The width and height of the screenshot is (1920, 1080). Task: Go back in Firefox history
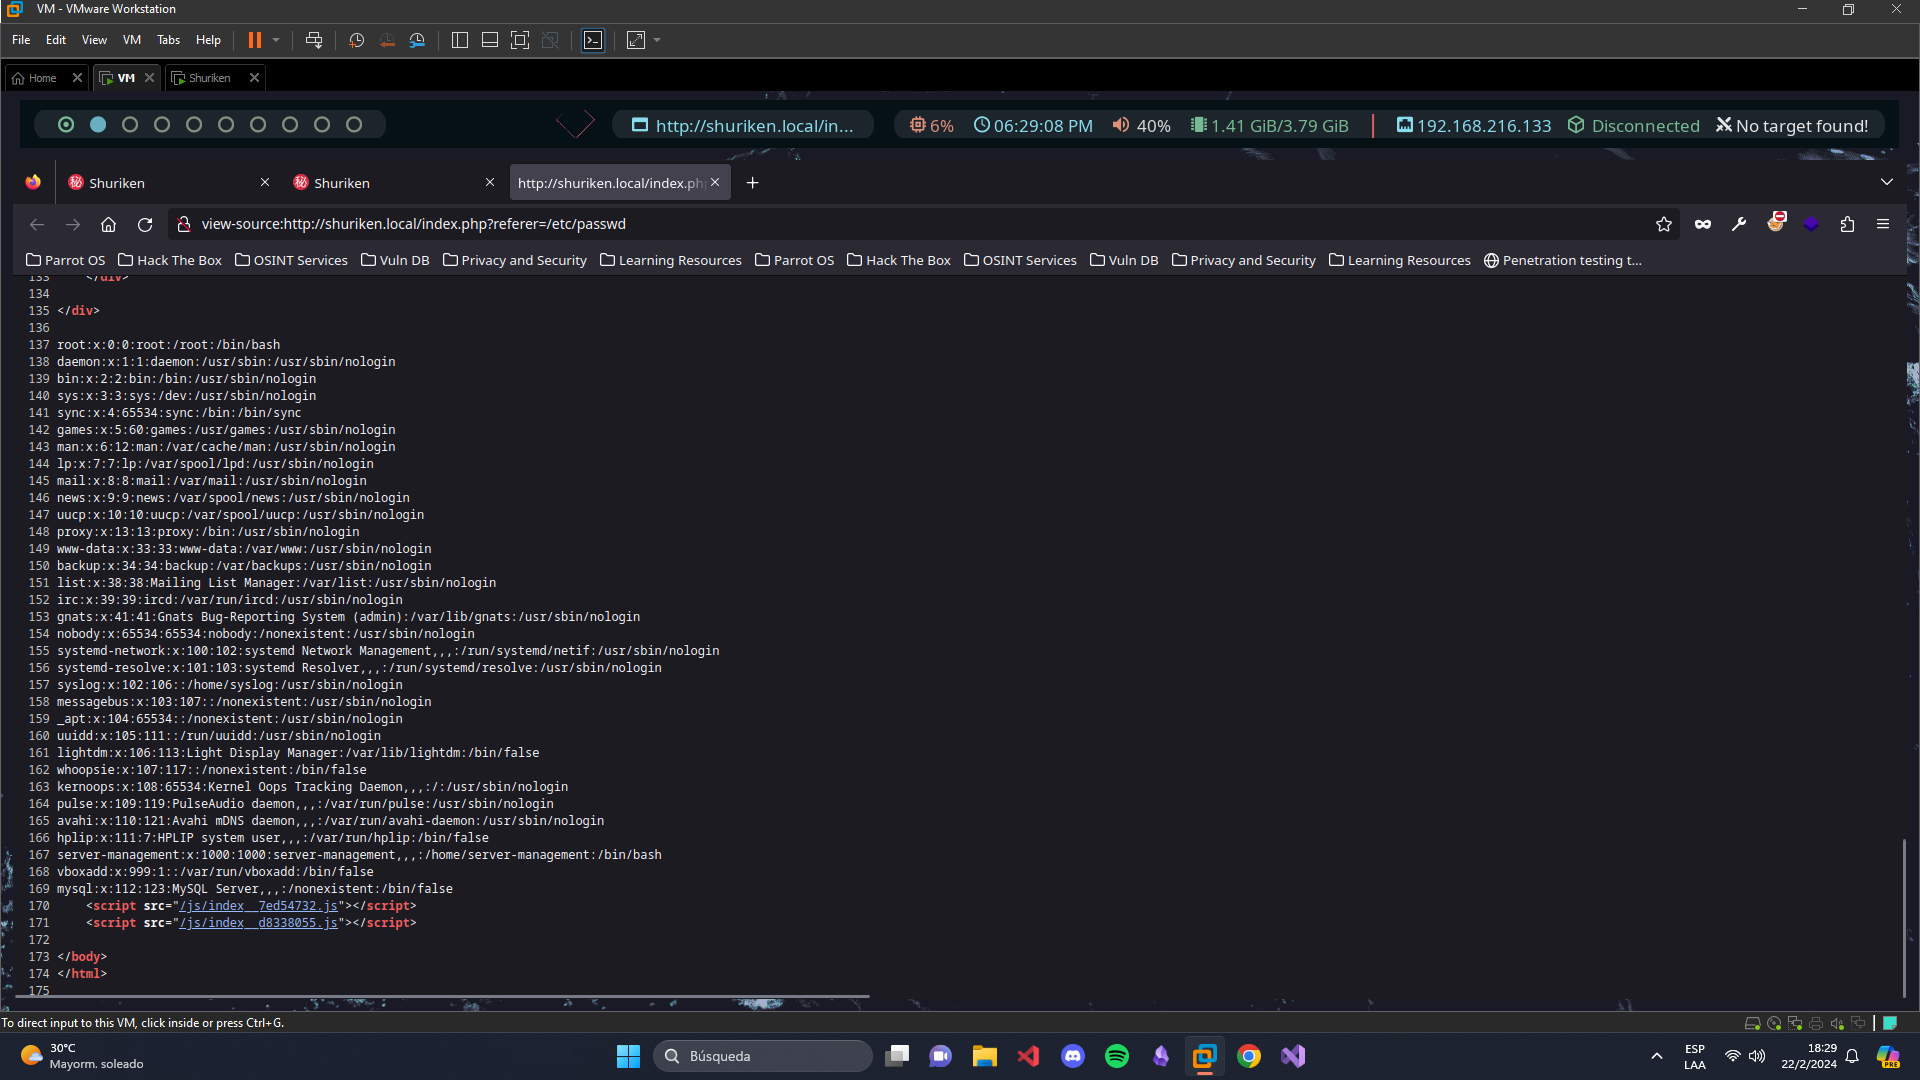[37, 225]
